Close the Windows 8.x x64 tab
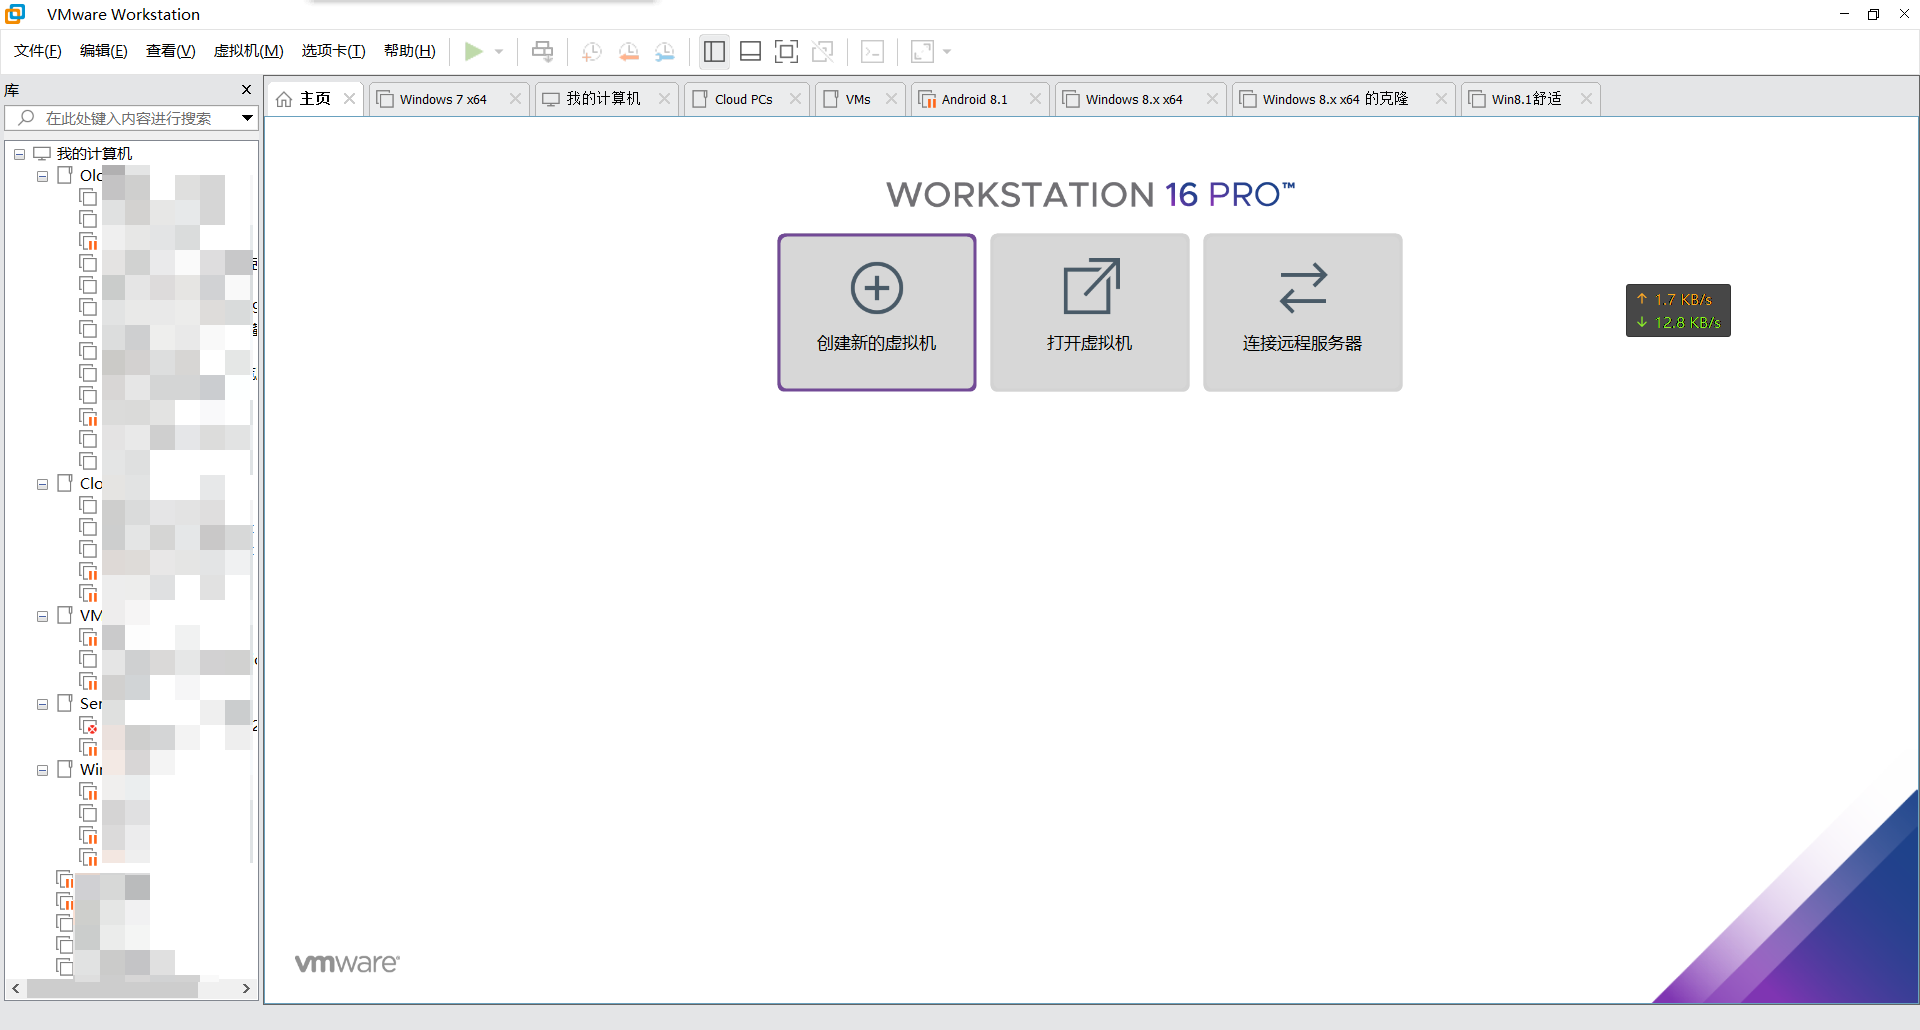The width and height of the screenshot is (1920, 1030). [1212, 99]
